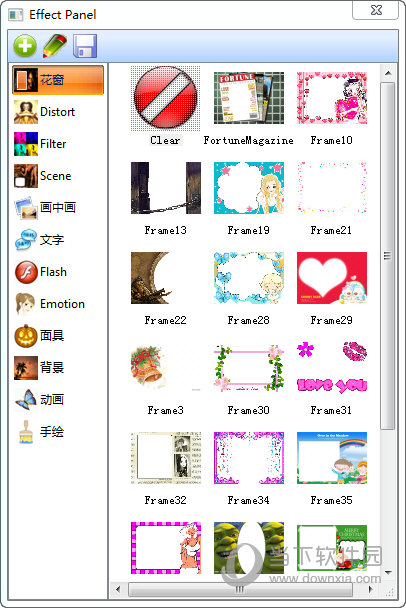Select the green Christmas frame thumbnail
Screen dimensions: 406x608
pos(332,548)
